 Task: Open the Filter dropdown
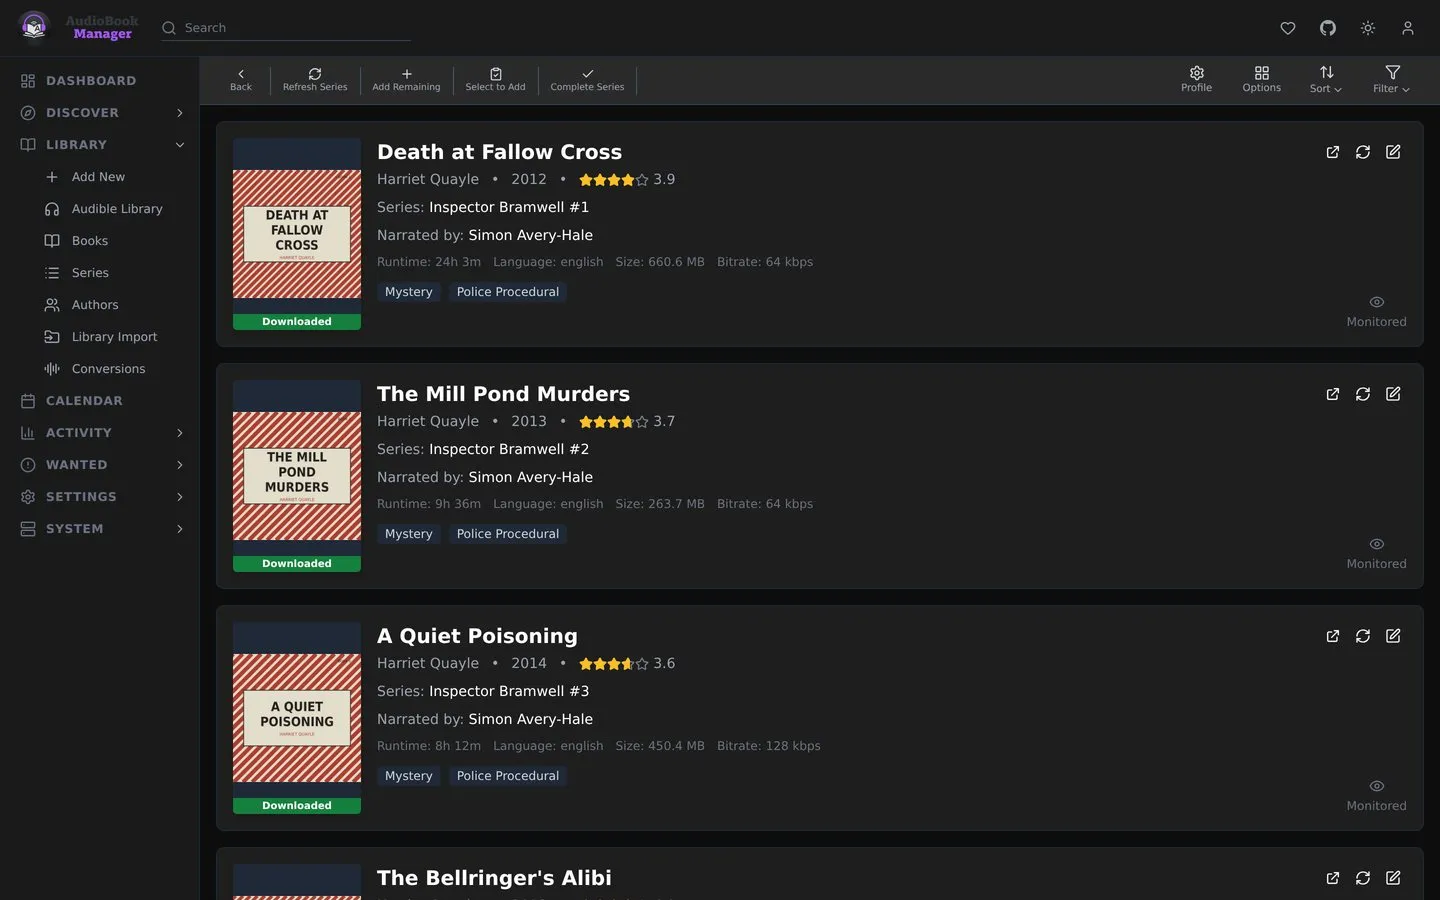(x=1392, y=80)
